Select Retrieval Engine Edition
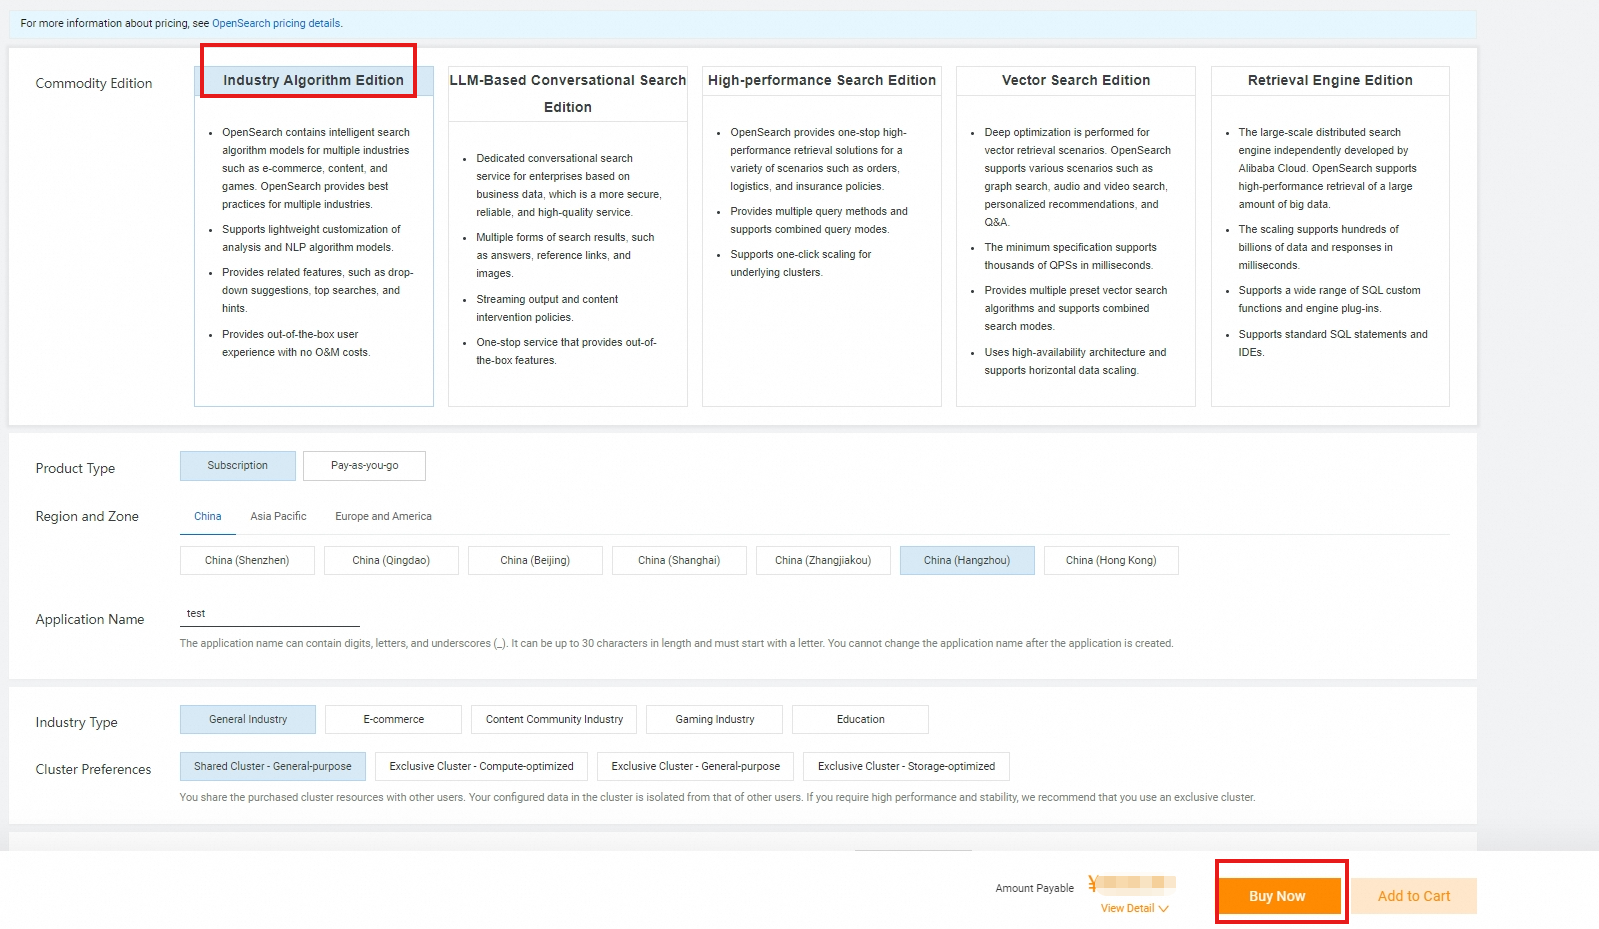Screen dimensions: 1599x929 pyautogui.click(x=1330, y=236)
